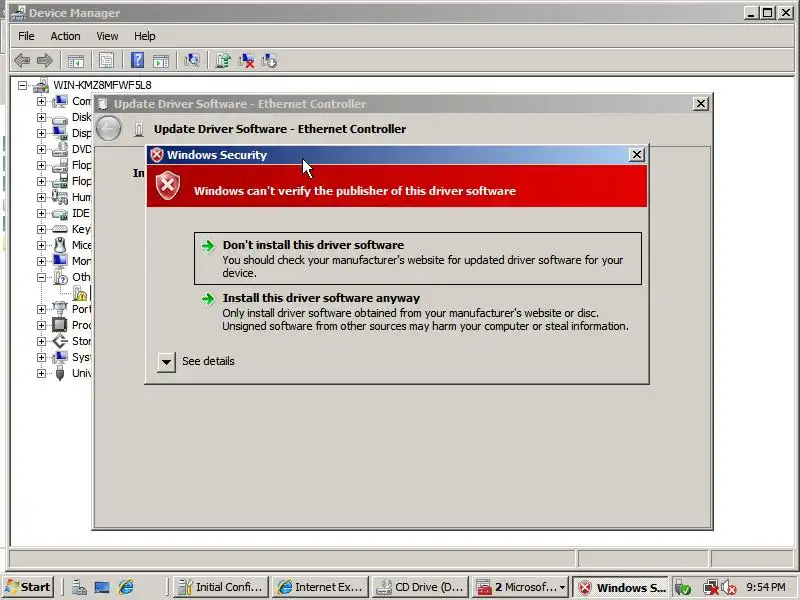Expand the DVD drives tree node

point(41,149)
